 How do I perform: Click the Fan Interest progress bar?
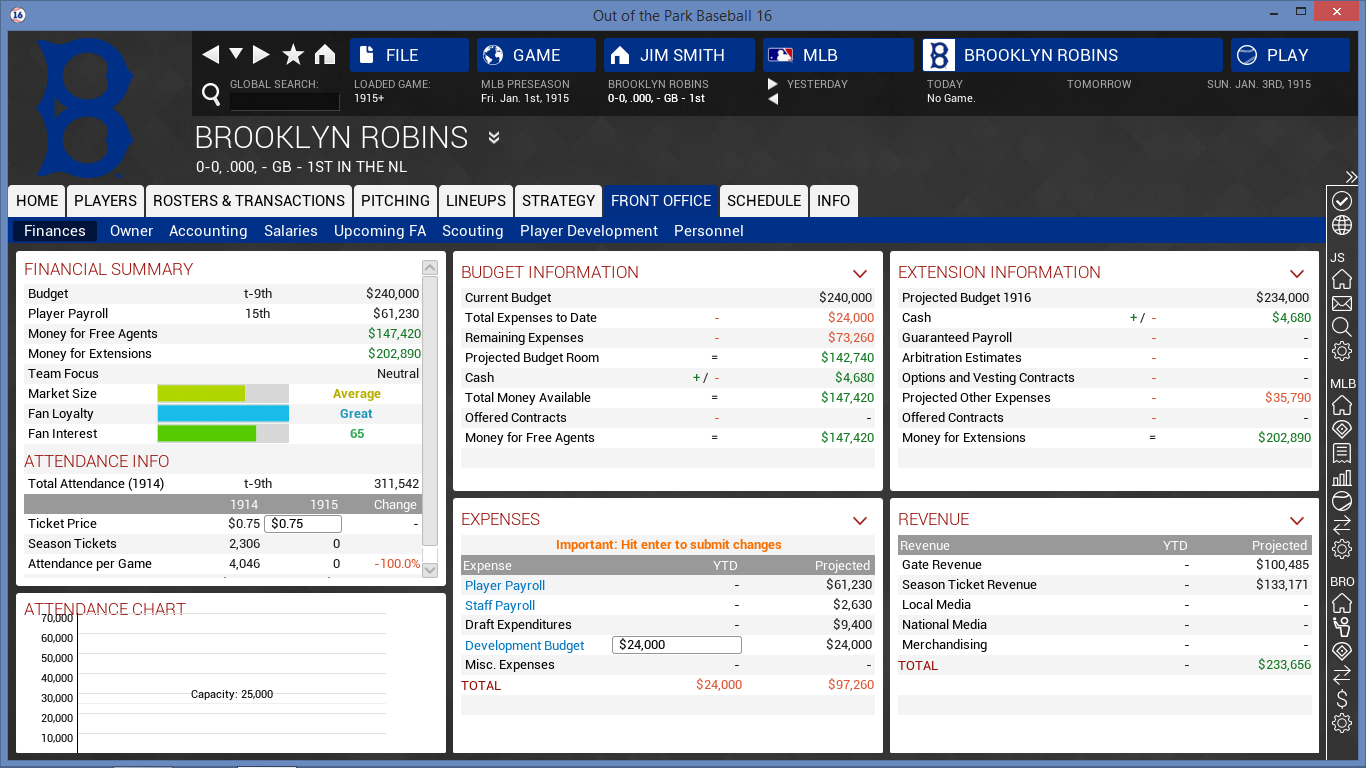[223, 434]
